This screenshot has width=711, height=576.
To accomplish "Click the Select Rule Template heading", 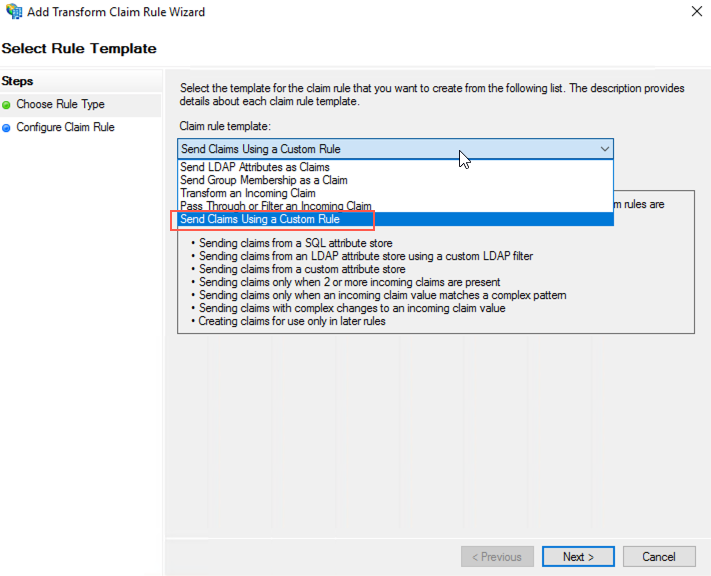I will tap(79, 48).
